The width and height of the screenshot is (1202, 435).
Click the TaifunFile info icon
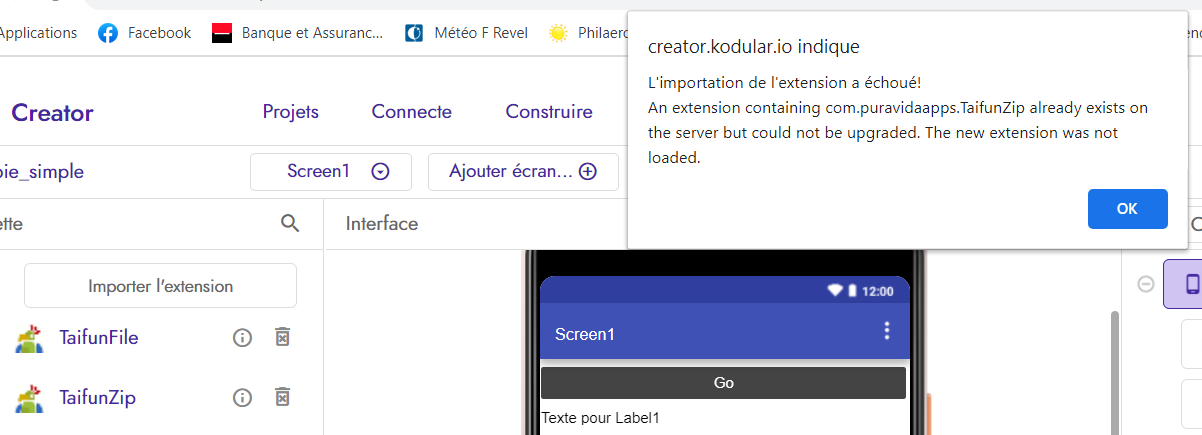(242, 338)
